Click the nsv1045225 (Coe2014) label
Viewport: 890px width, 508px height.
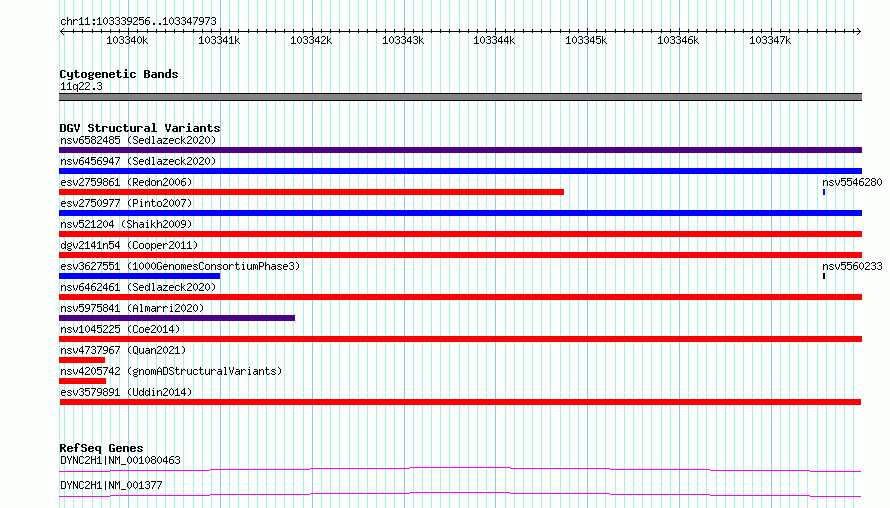120,329
